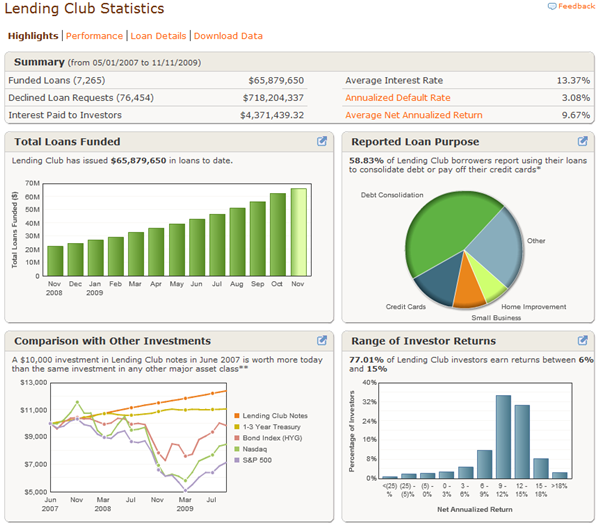Click the 'Credit Cards' pie label

[406, 307]
